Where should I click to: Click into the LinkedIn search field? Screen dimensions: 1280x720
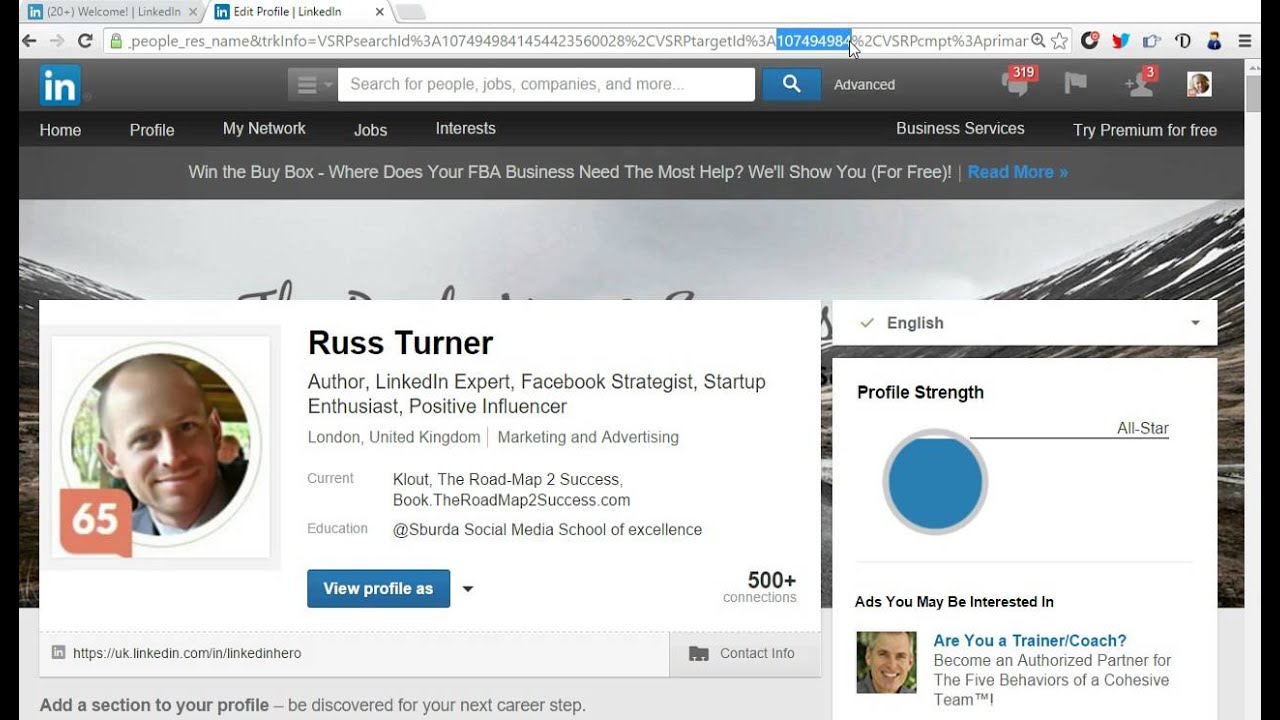546,85
